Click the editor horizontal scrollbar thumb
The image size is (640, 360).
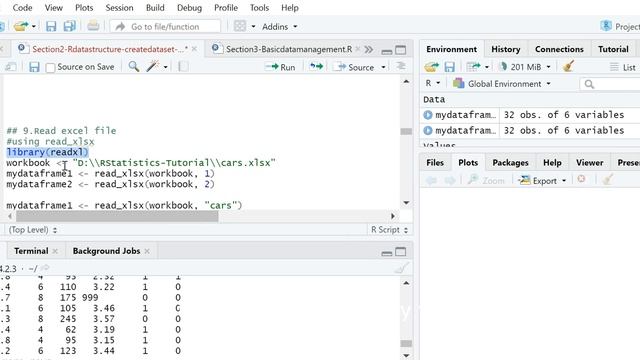click(x=117, y=216)
